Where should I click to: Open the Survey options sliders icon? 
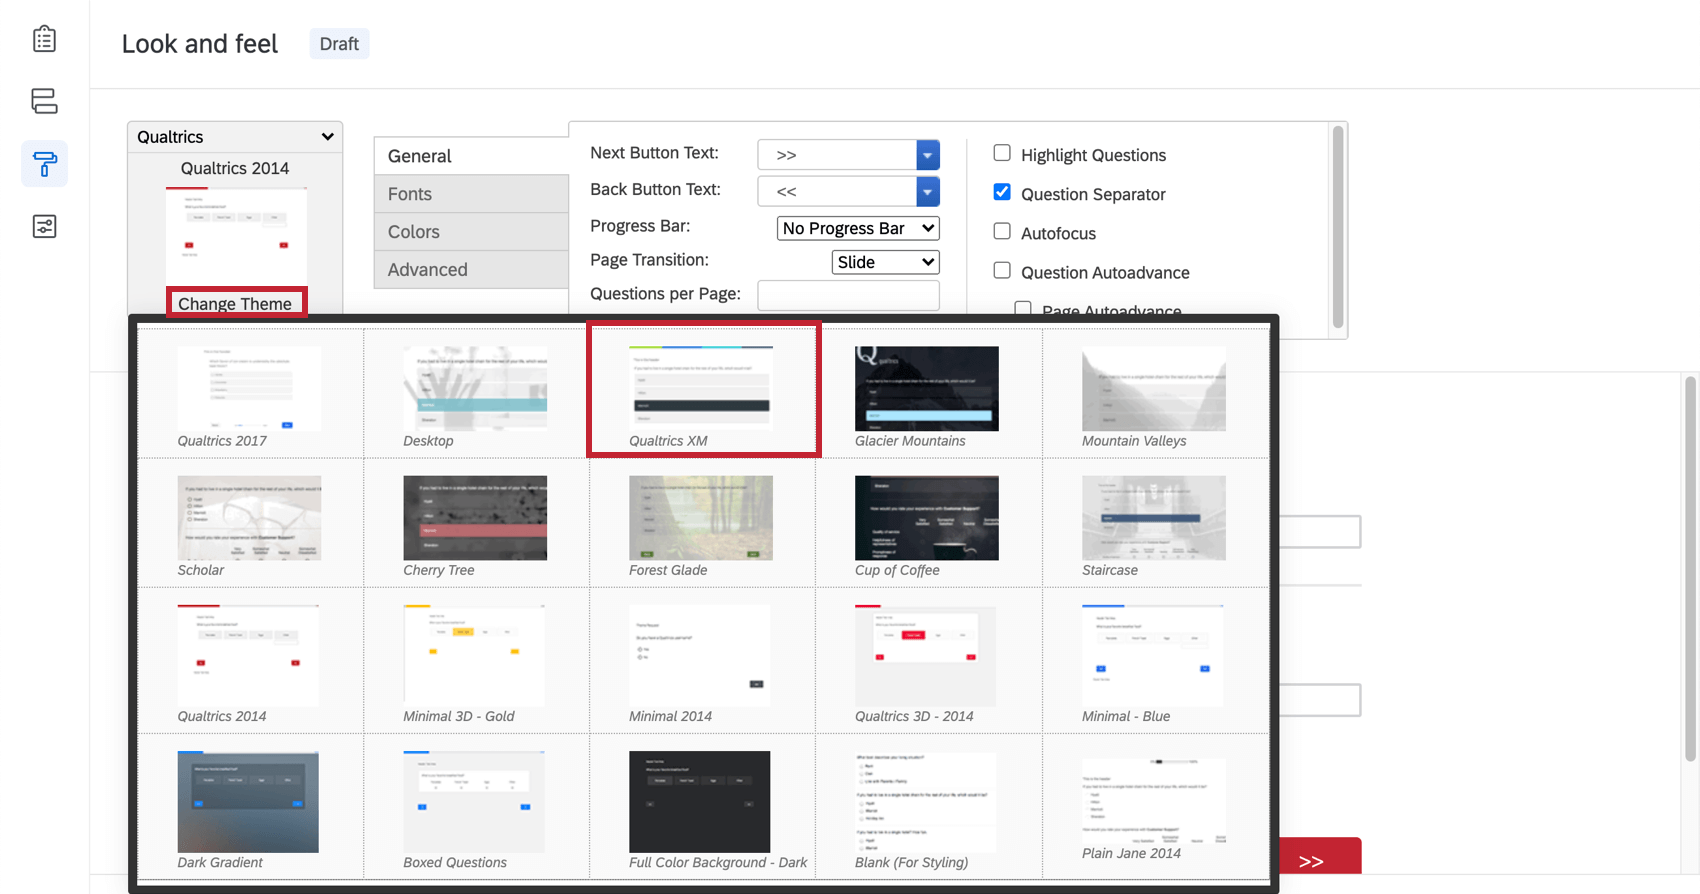click(x=44, y=226)
